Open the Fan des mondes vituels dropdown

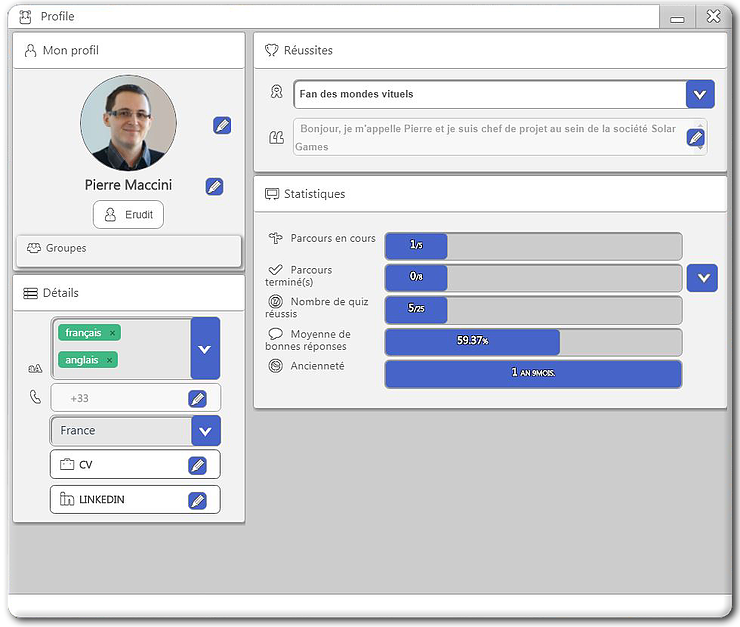[x=700, y=94]
